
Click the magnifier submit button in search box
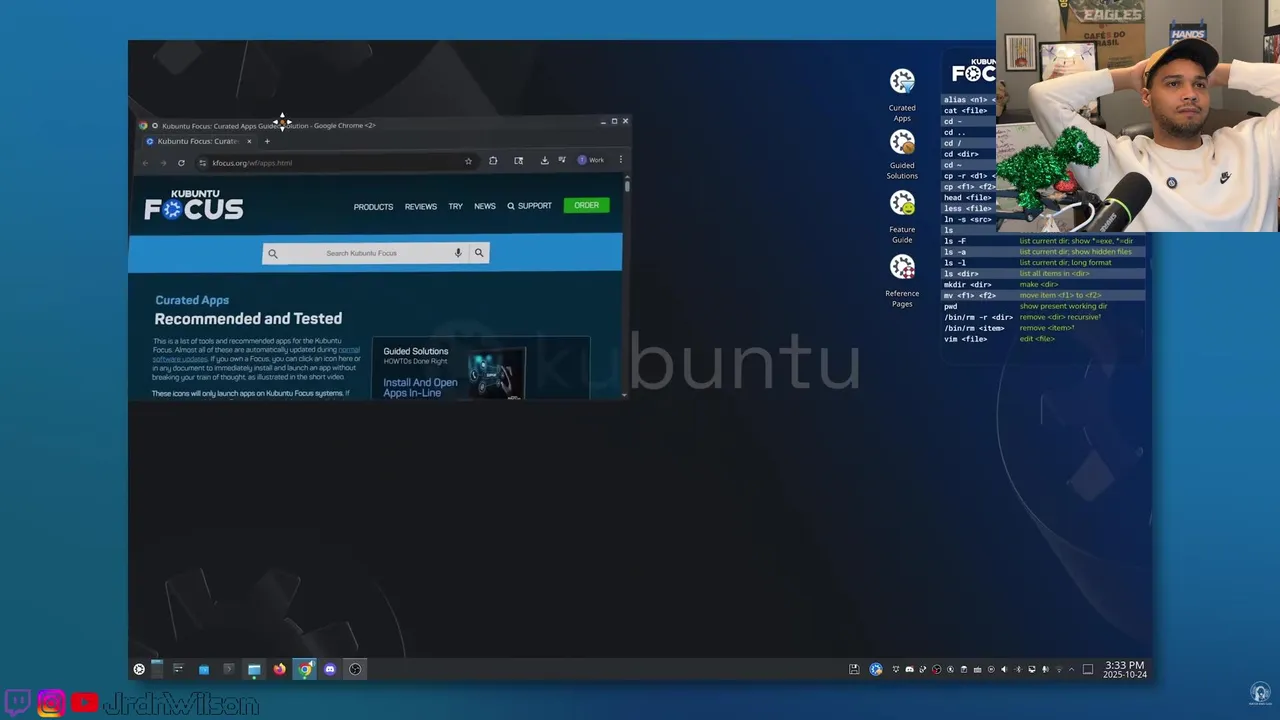[479, 253]
